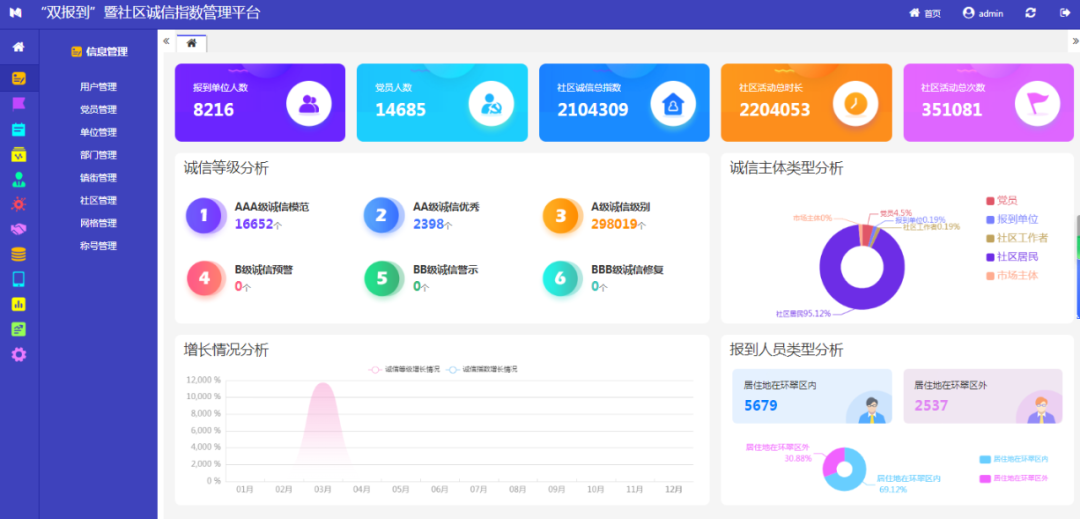Open the settings gear in left sidebar
Image resolution: width=1080 pixels, height=519 pixels.
[18, 354]
